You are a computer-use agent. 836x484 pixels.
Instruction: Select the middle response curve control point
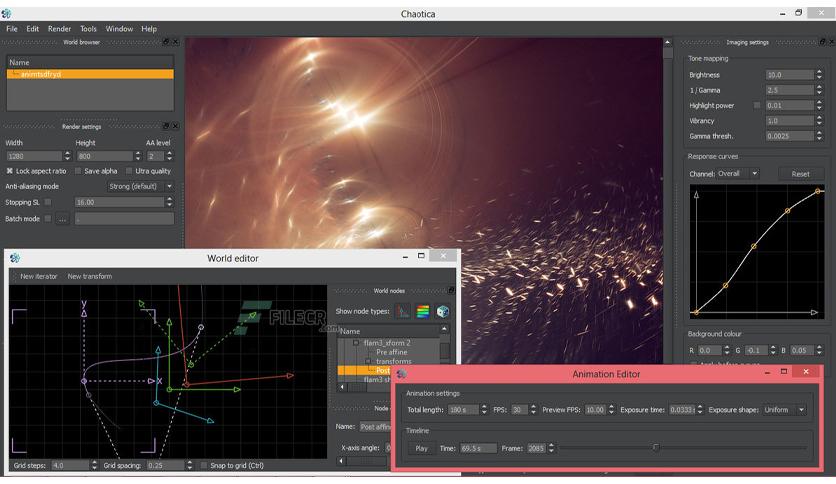click(754, 246)
